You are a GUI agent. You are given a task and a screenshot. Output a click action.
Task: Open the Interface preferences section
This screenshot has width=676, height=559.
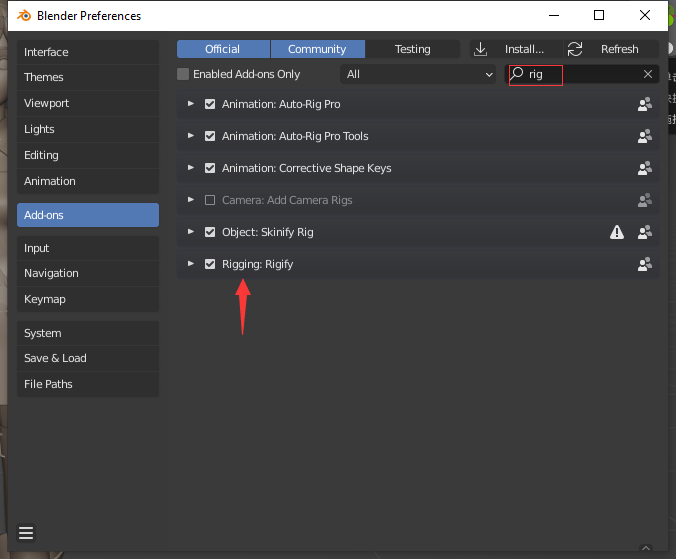coord(88,52)
